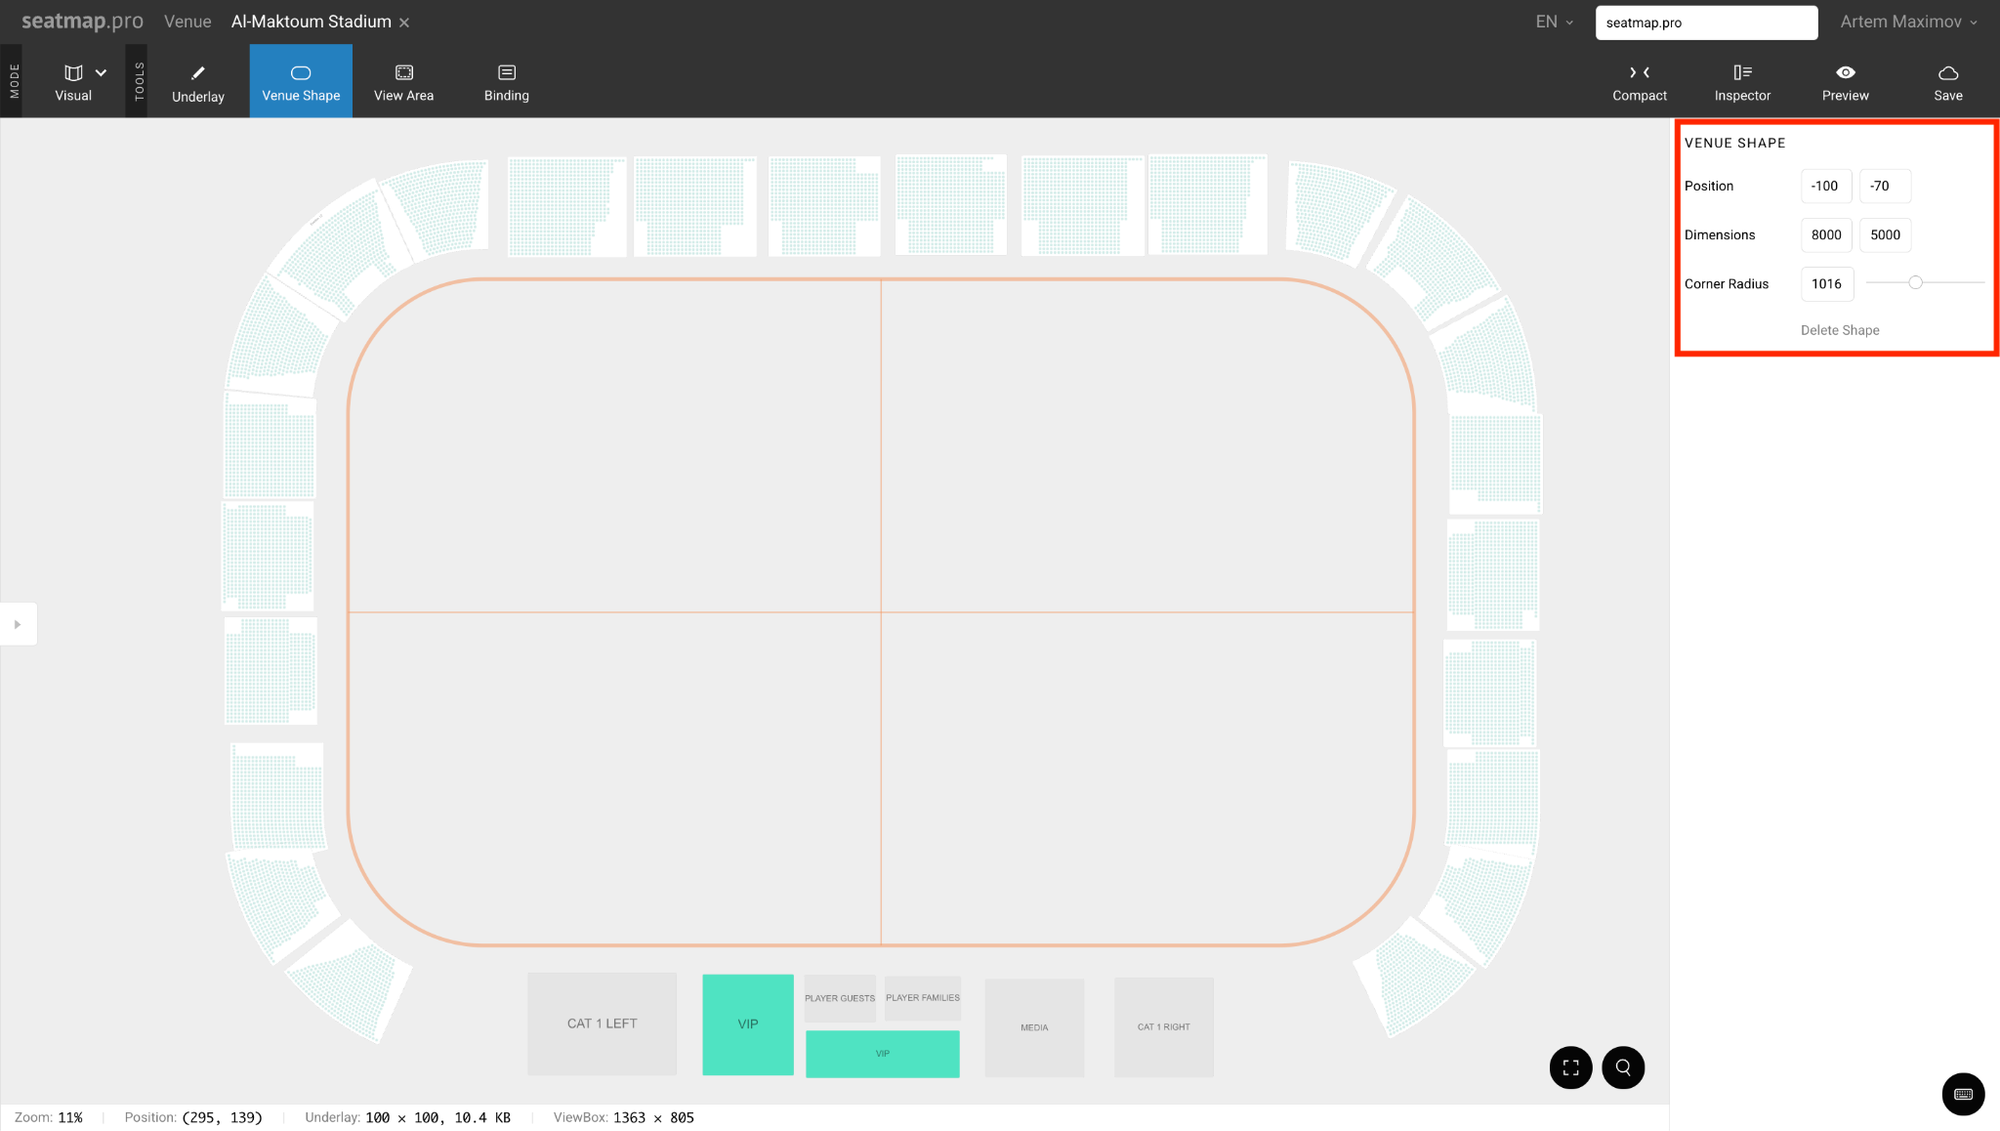Click the fullscreen fit button
This screenshot has width=2000, height=1131.
[x=1570, y=1067]
